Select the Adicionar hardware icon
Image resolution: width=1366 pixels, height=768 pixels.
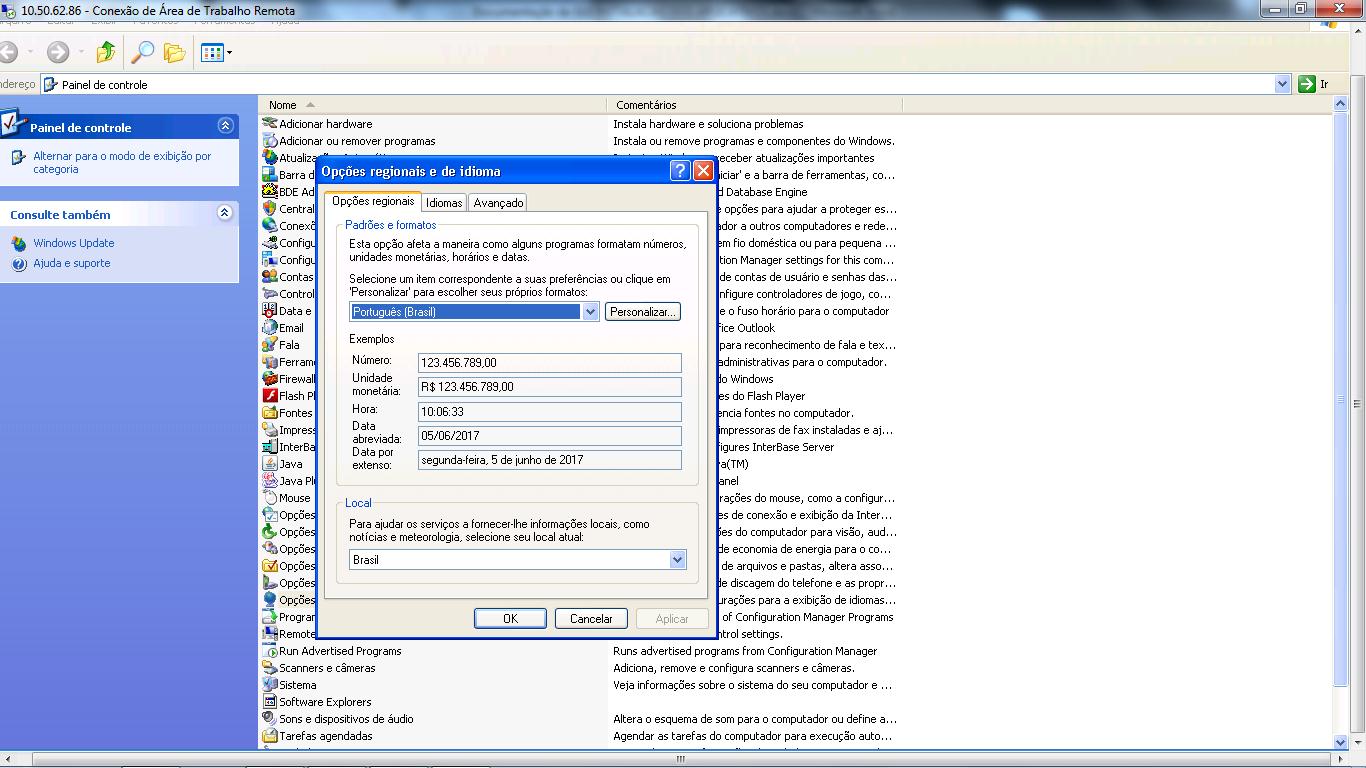pyautogui.click(x=269, y=124)
